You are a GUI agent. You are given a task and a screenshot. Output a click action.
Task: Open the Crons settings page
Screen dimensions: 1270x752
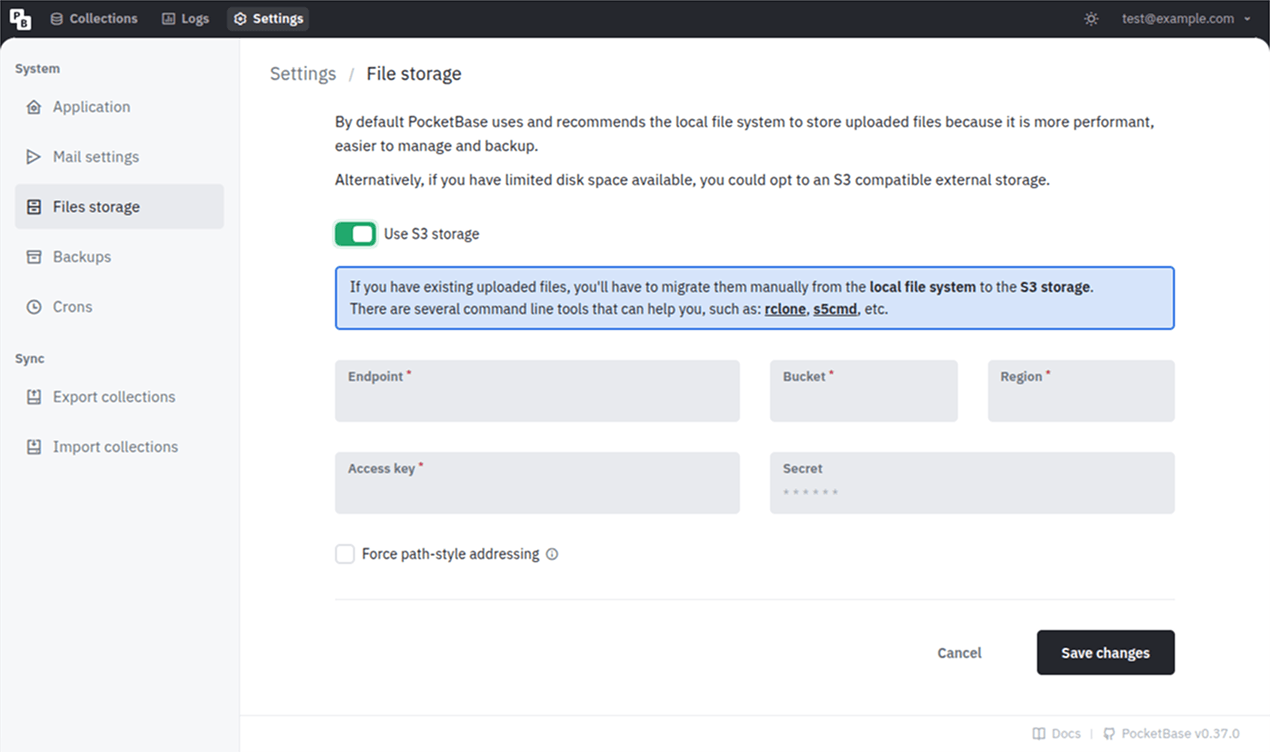[x=119, y=307]
